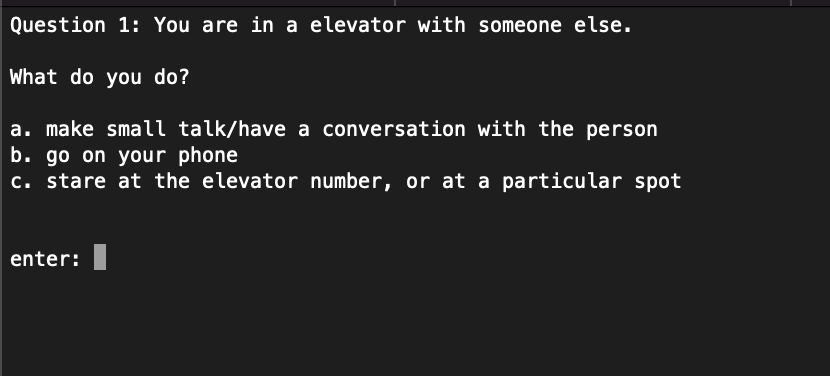Switch to the middle terminal tab strip
The width and height of the screenshot is (830, 376).
coord(593,3)
